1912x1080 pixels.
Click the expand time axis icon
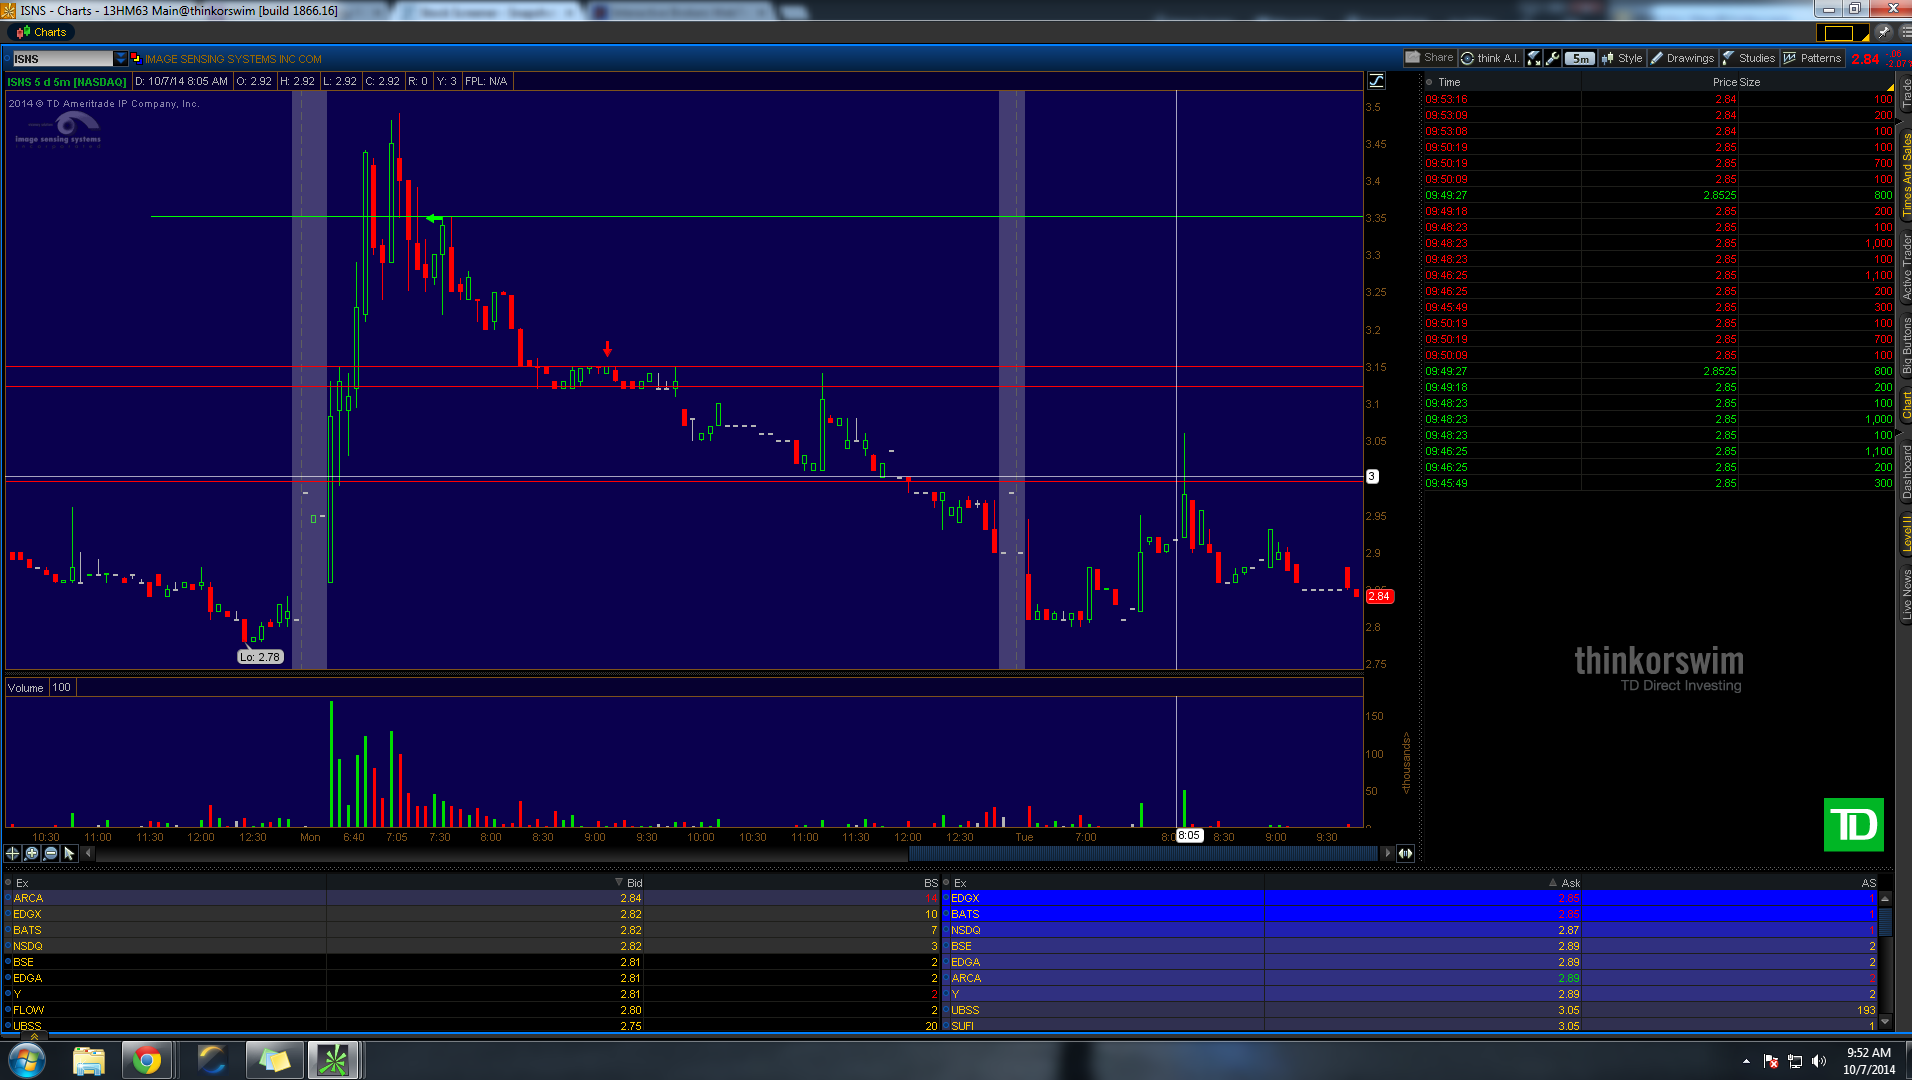coord(1405,853)
